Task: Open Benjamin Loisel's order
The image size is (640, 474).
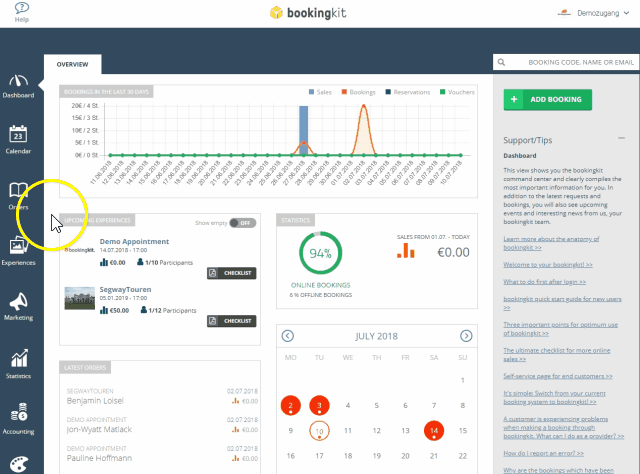Action: (x=162, y=396)
